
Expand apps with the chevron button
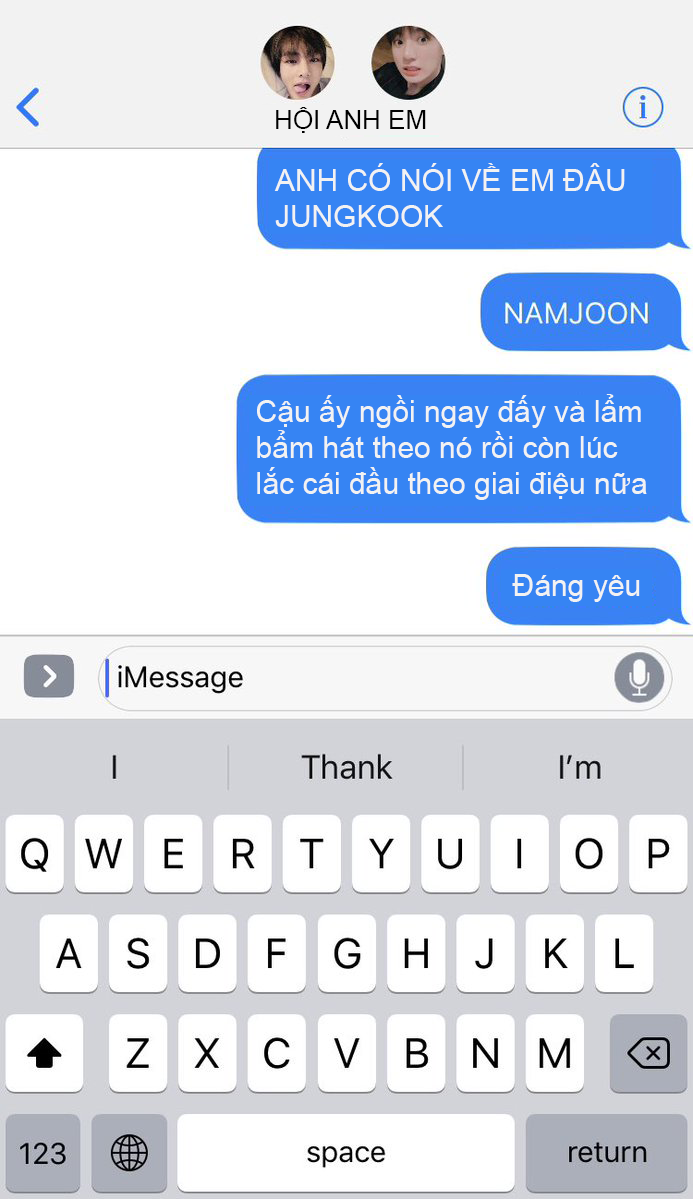point(49,676)
